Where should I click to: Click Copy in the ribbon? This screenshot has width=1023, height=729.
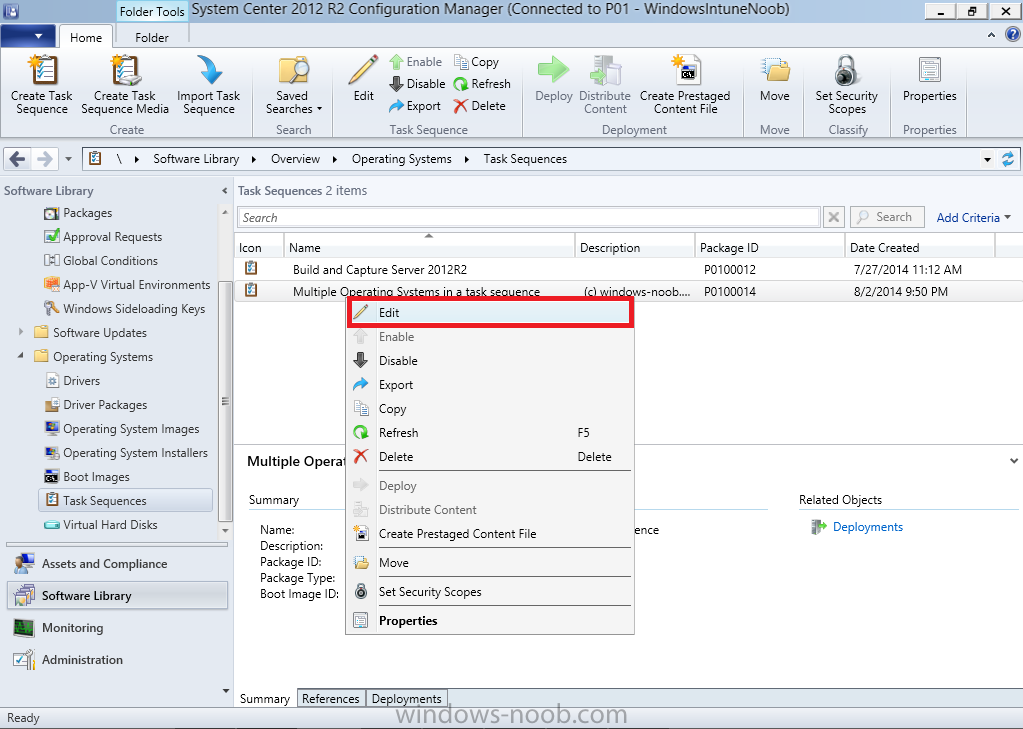[477, 62]
